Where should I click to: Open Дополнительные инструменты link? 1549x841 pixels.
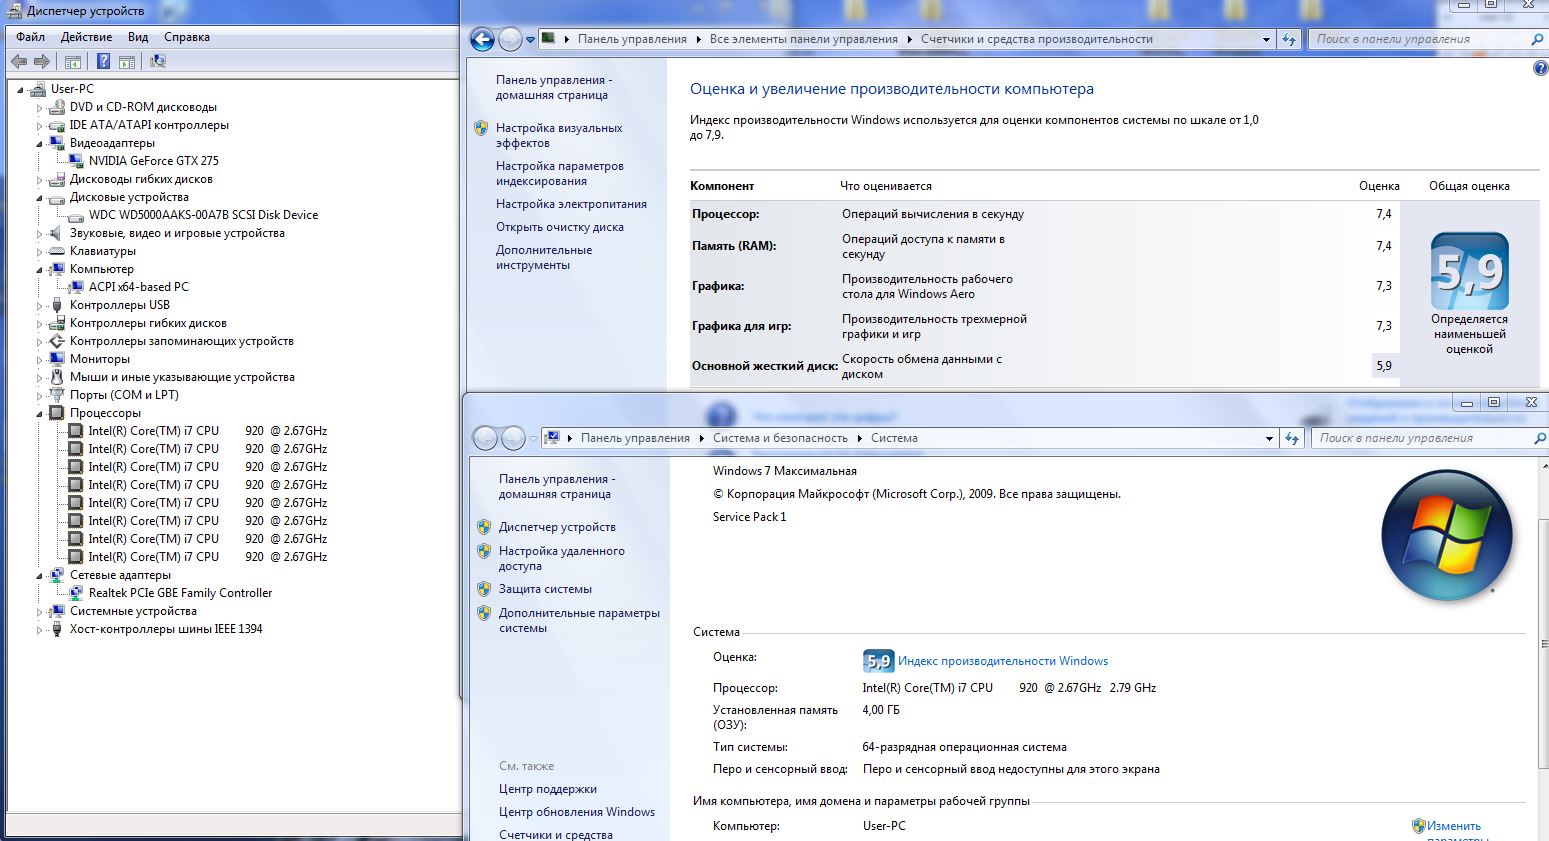(544, 257)
